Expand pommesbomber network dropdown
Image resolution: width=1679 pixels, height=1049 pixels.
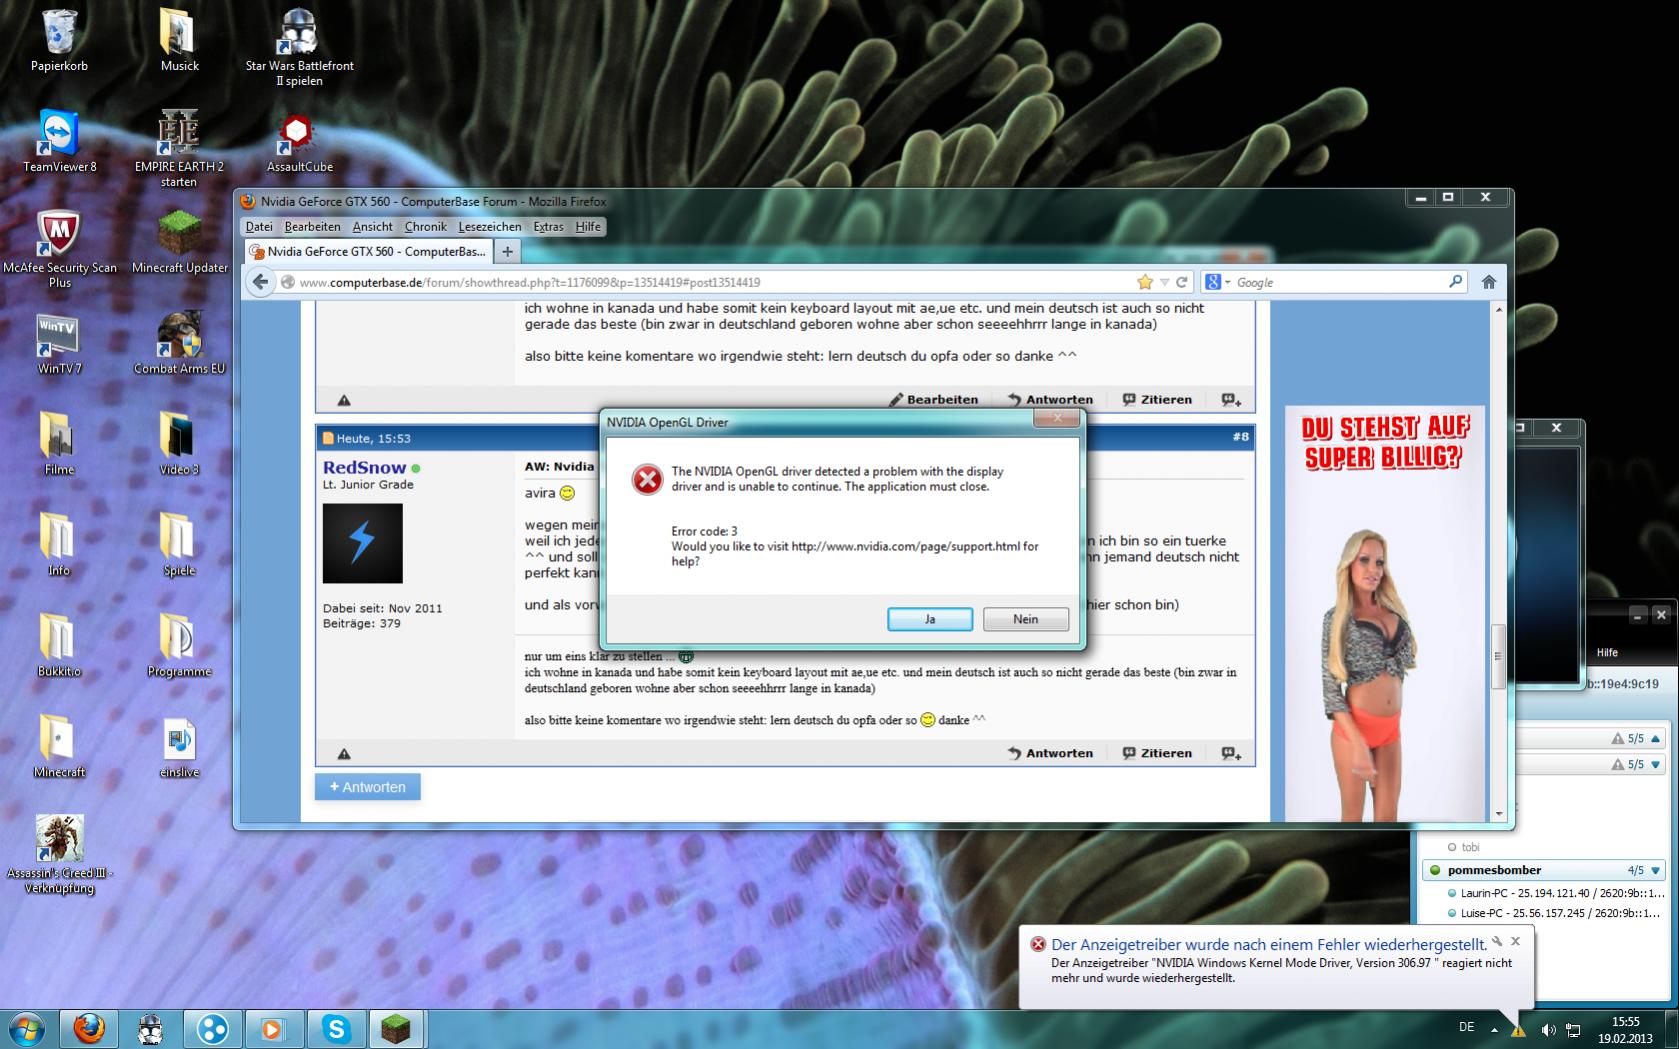coord(1656,870)
